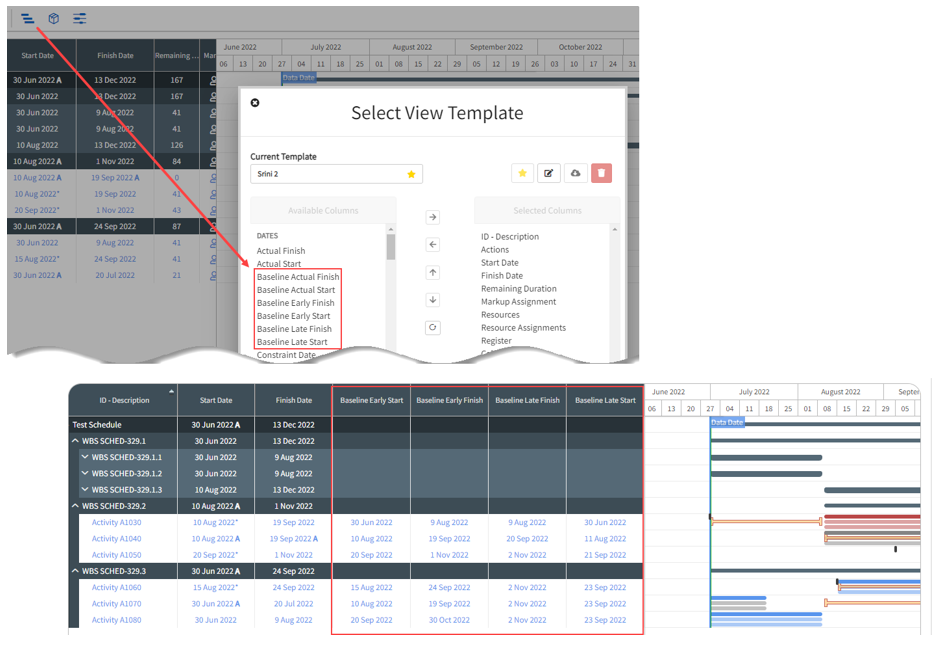Click Finish Date header in upper table
Screen dimensions: 938x655
(115, 56)
